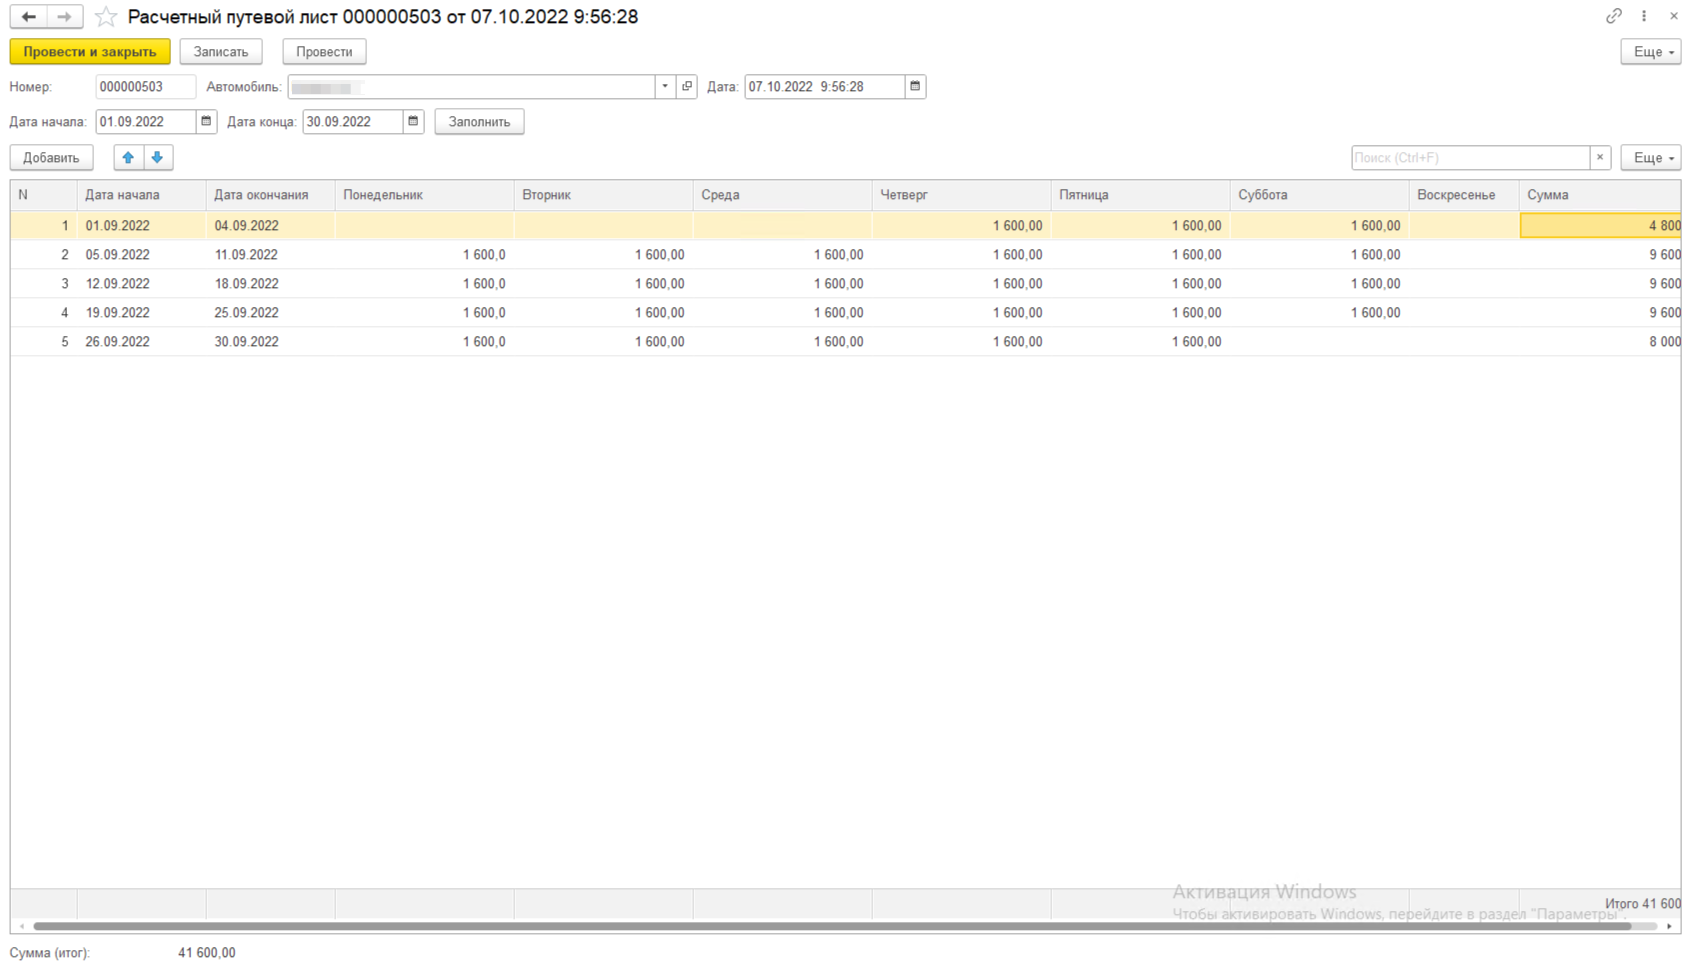Add document to favorites with star
Viewport: 1700px width, 972px height.
[x=105, y=17]
